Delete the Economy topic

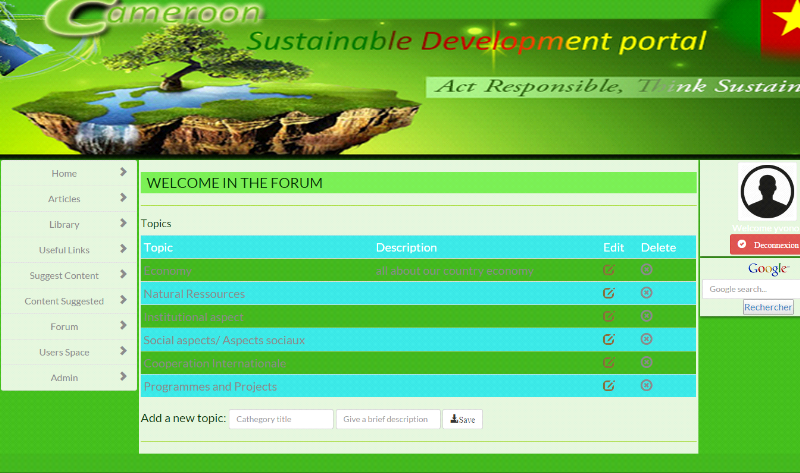point(646,269)
